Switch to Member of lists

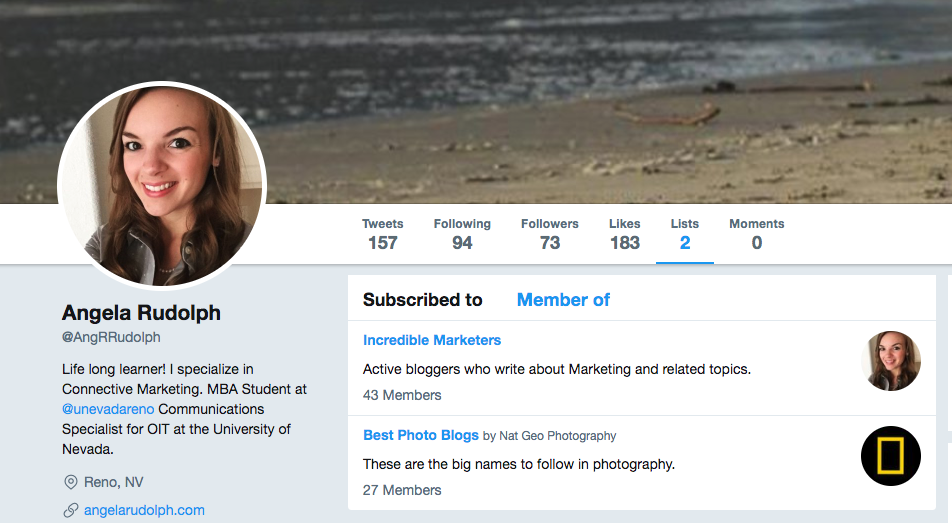click(563, 300)
